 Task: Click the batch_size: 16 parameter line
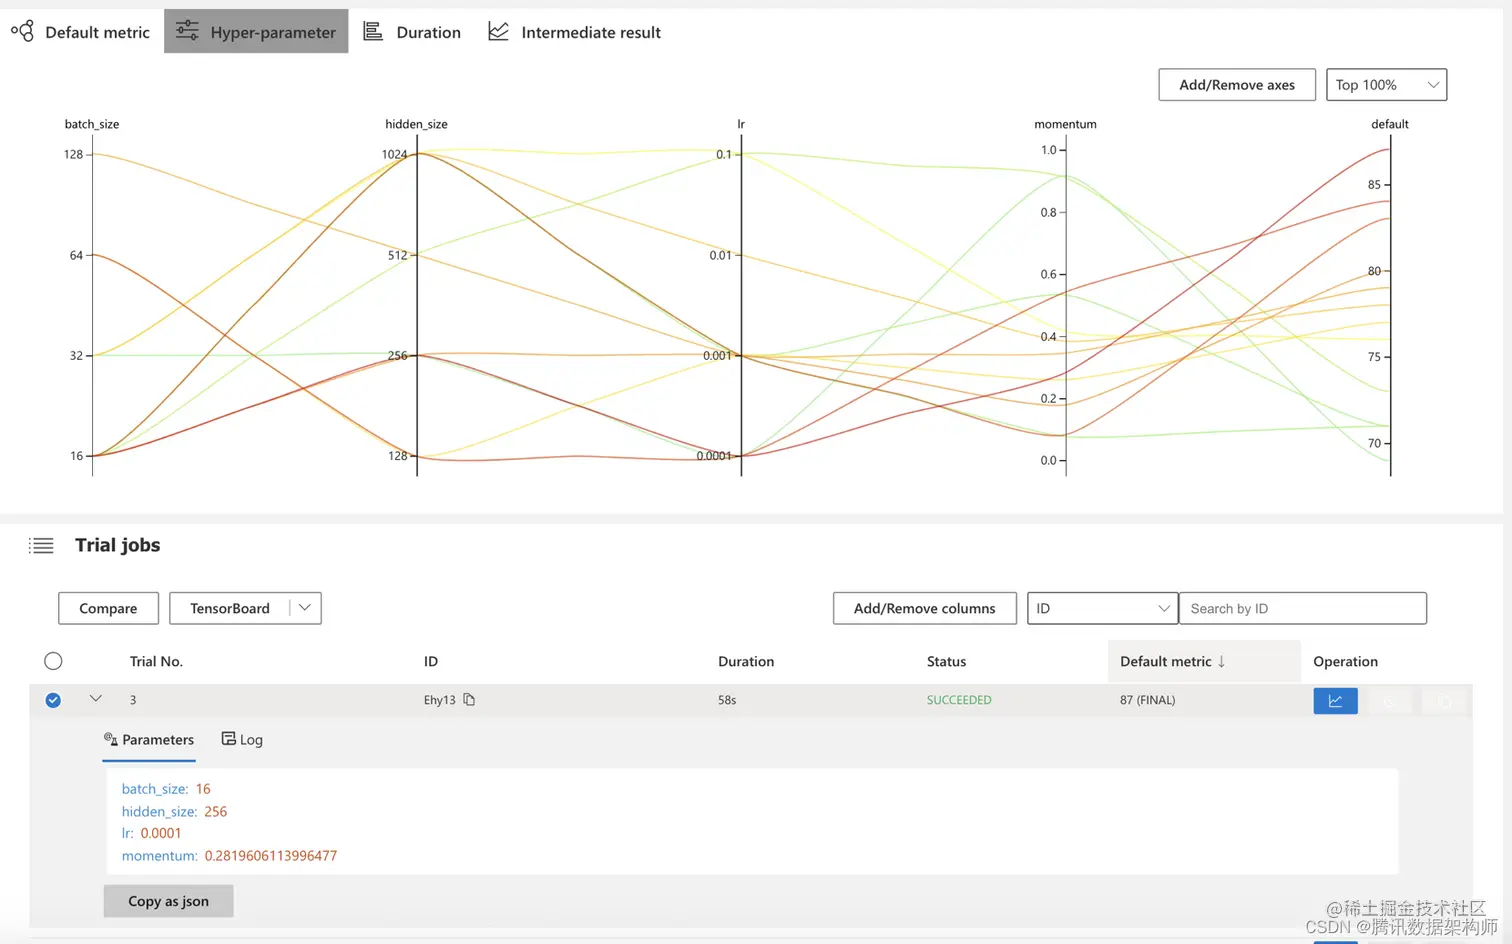(166, 789)
